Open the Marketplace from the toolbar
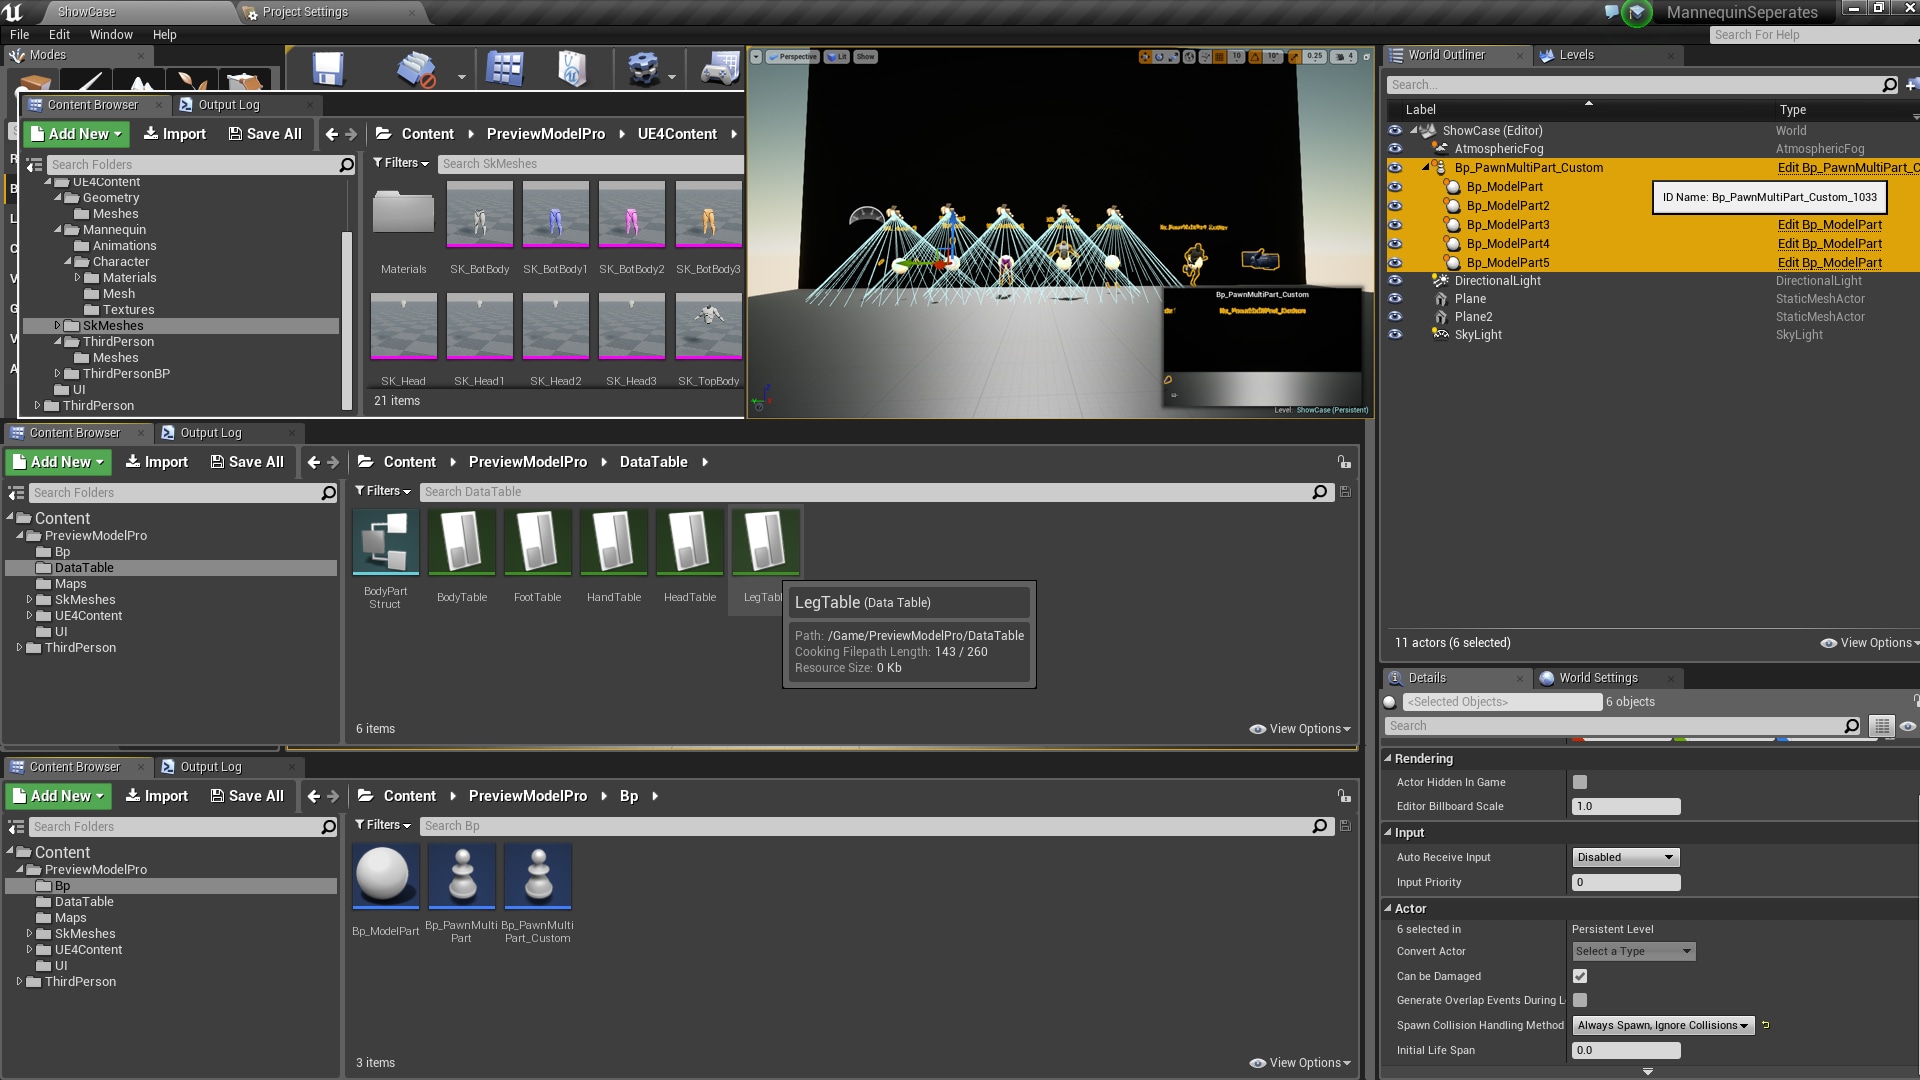Viewport: 1920px width, 1080px height. (572, 68)
